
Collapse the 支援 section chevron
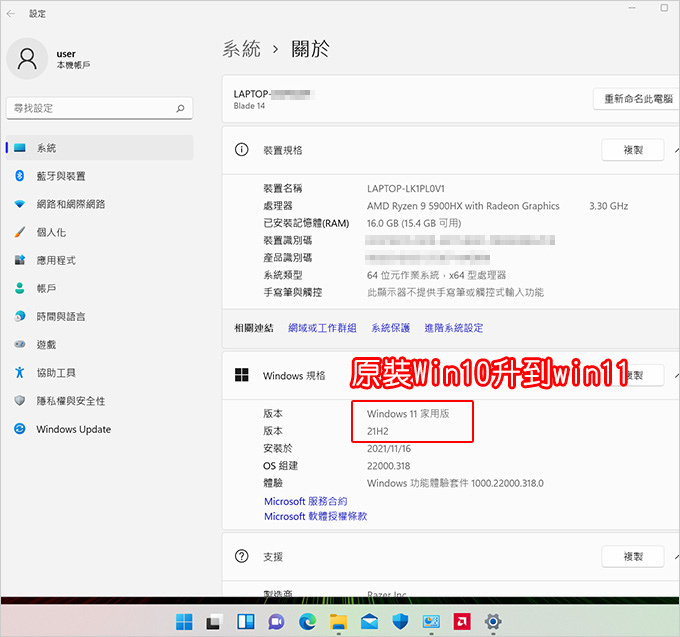(677, 556)
